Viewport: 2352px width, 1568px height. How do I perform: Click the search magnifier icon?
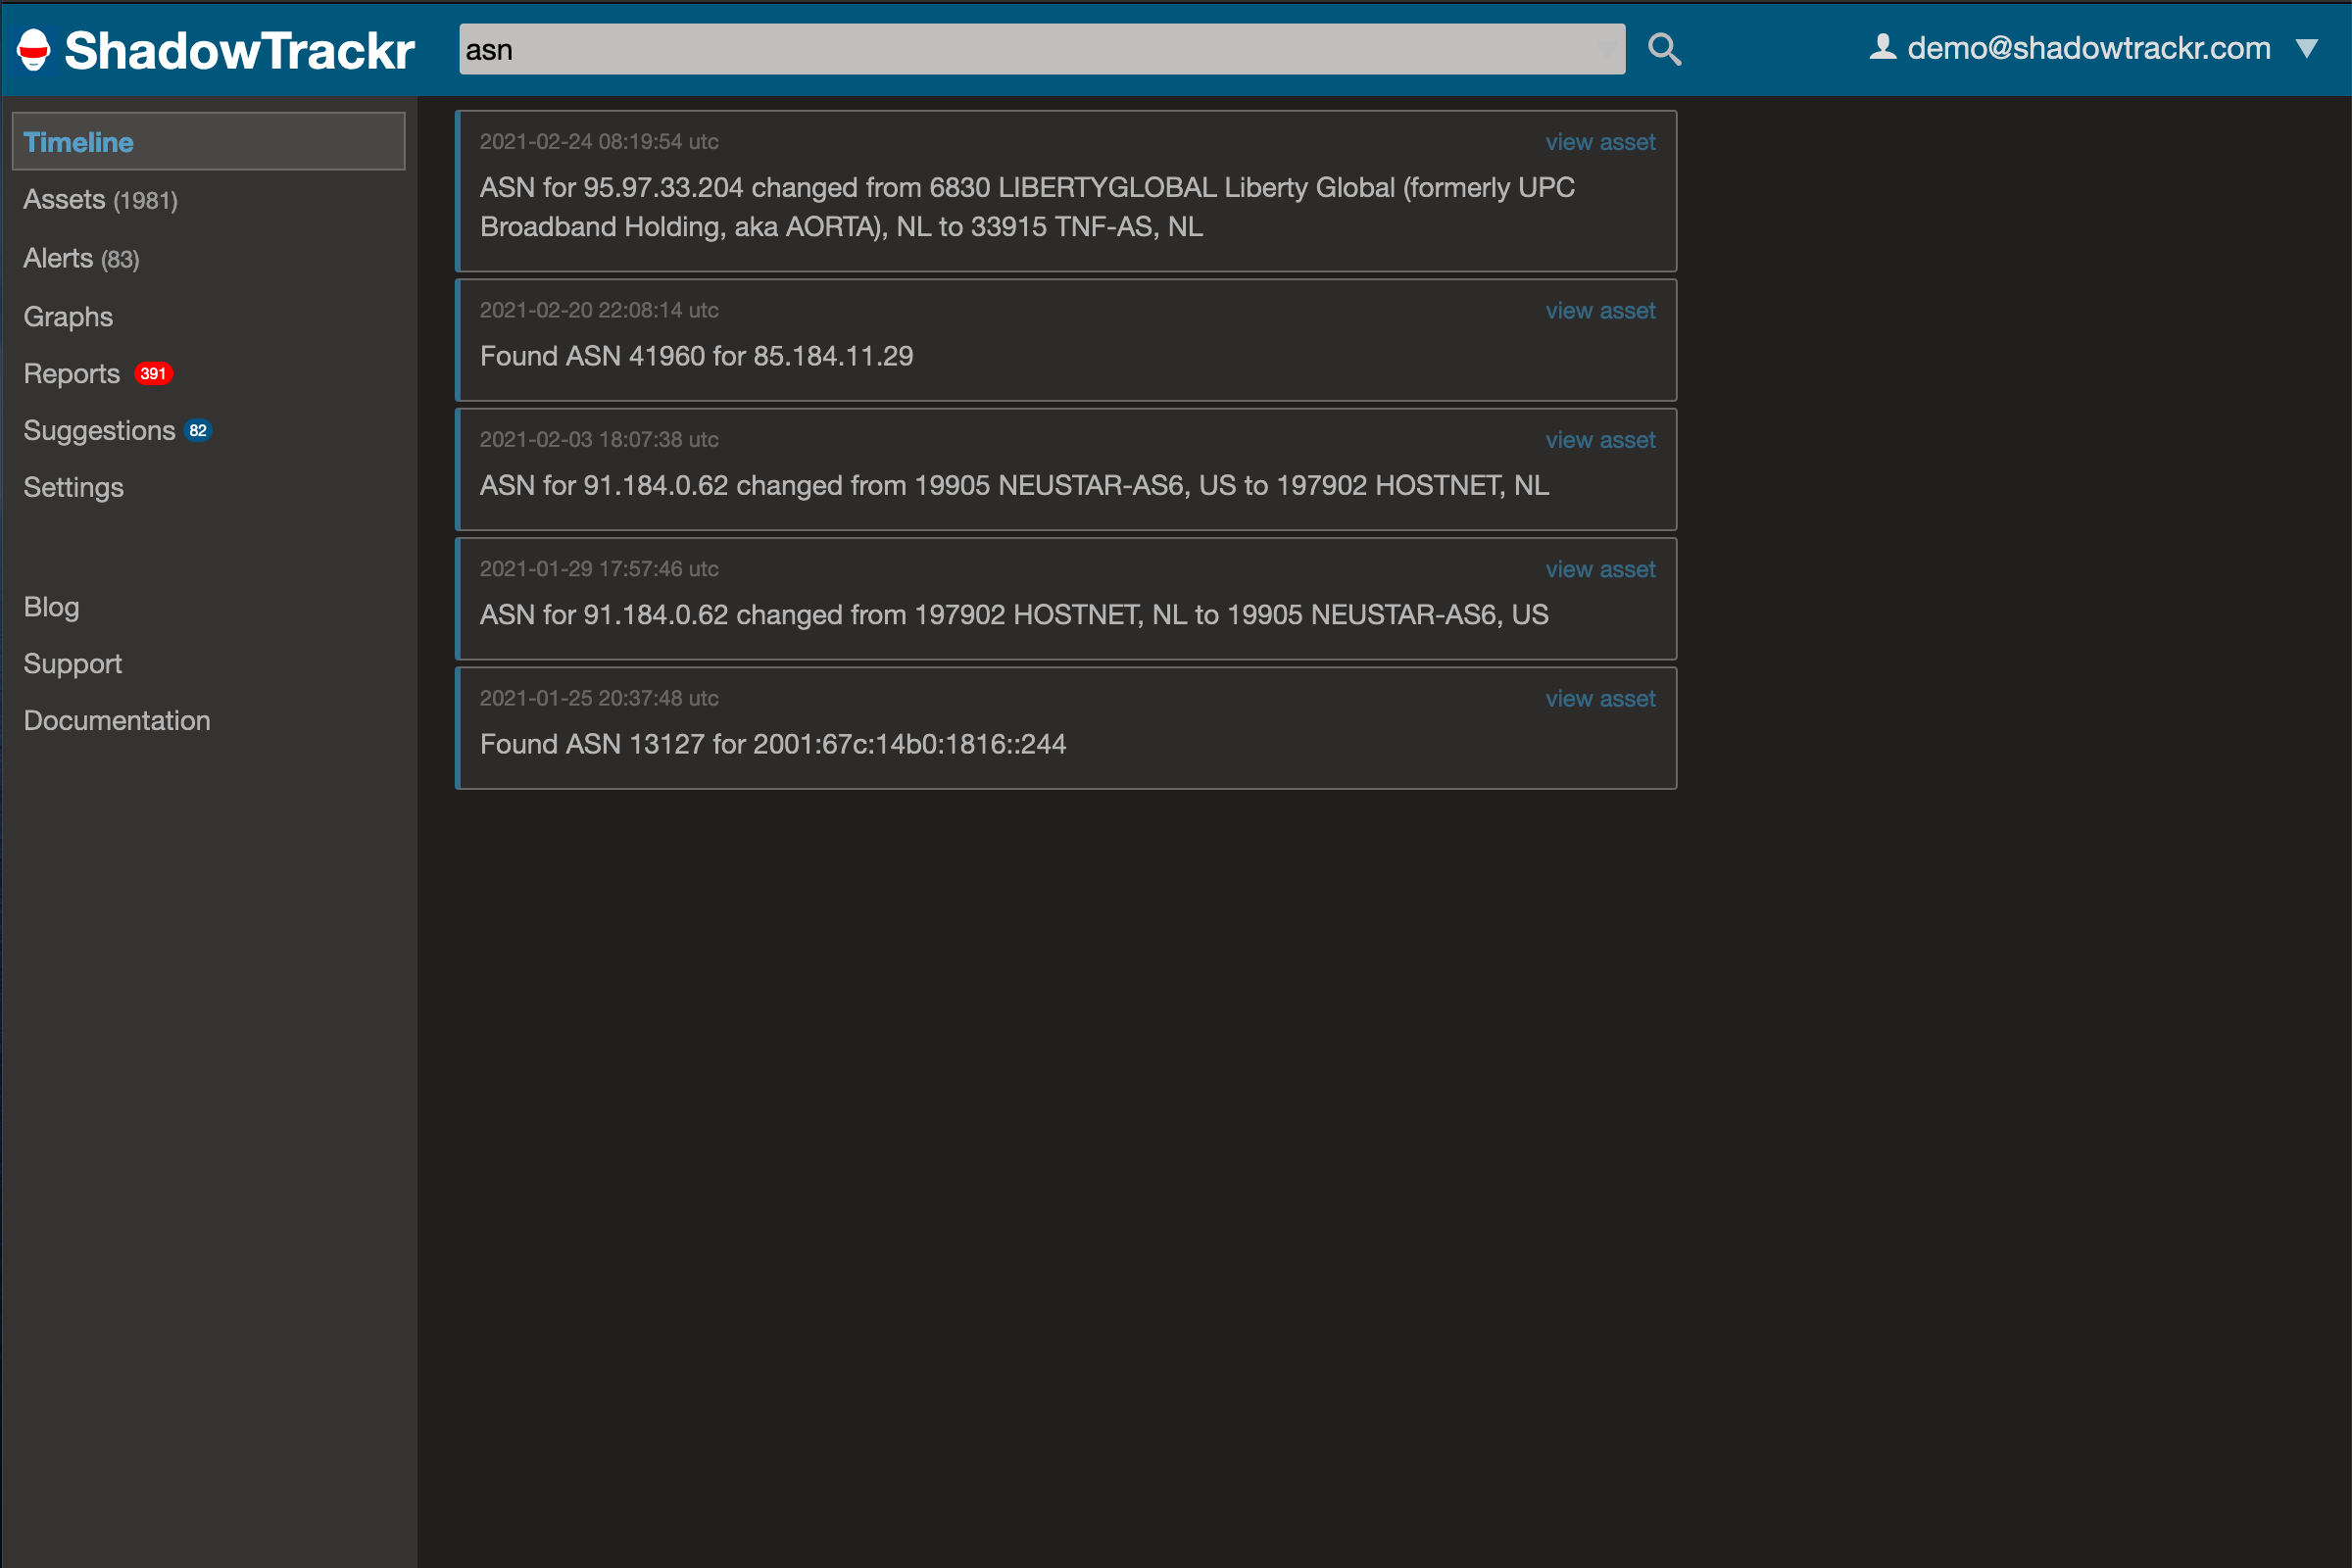coord(1663,48)
